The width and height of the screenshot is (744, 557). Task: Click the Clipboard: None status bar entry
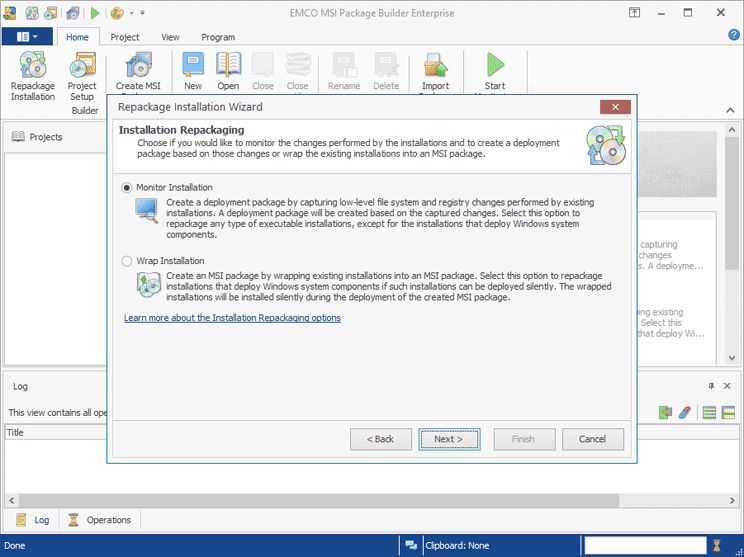click(457, 546)
